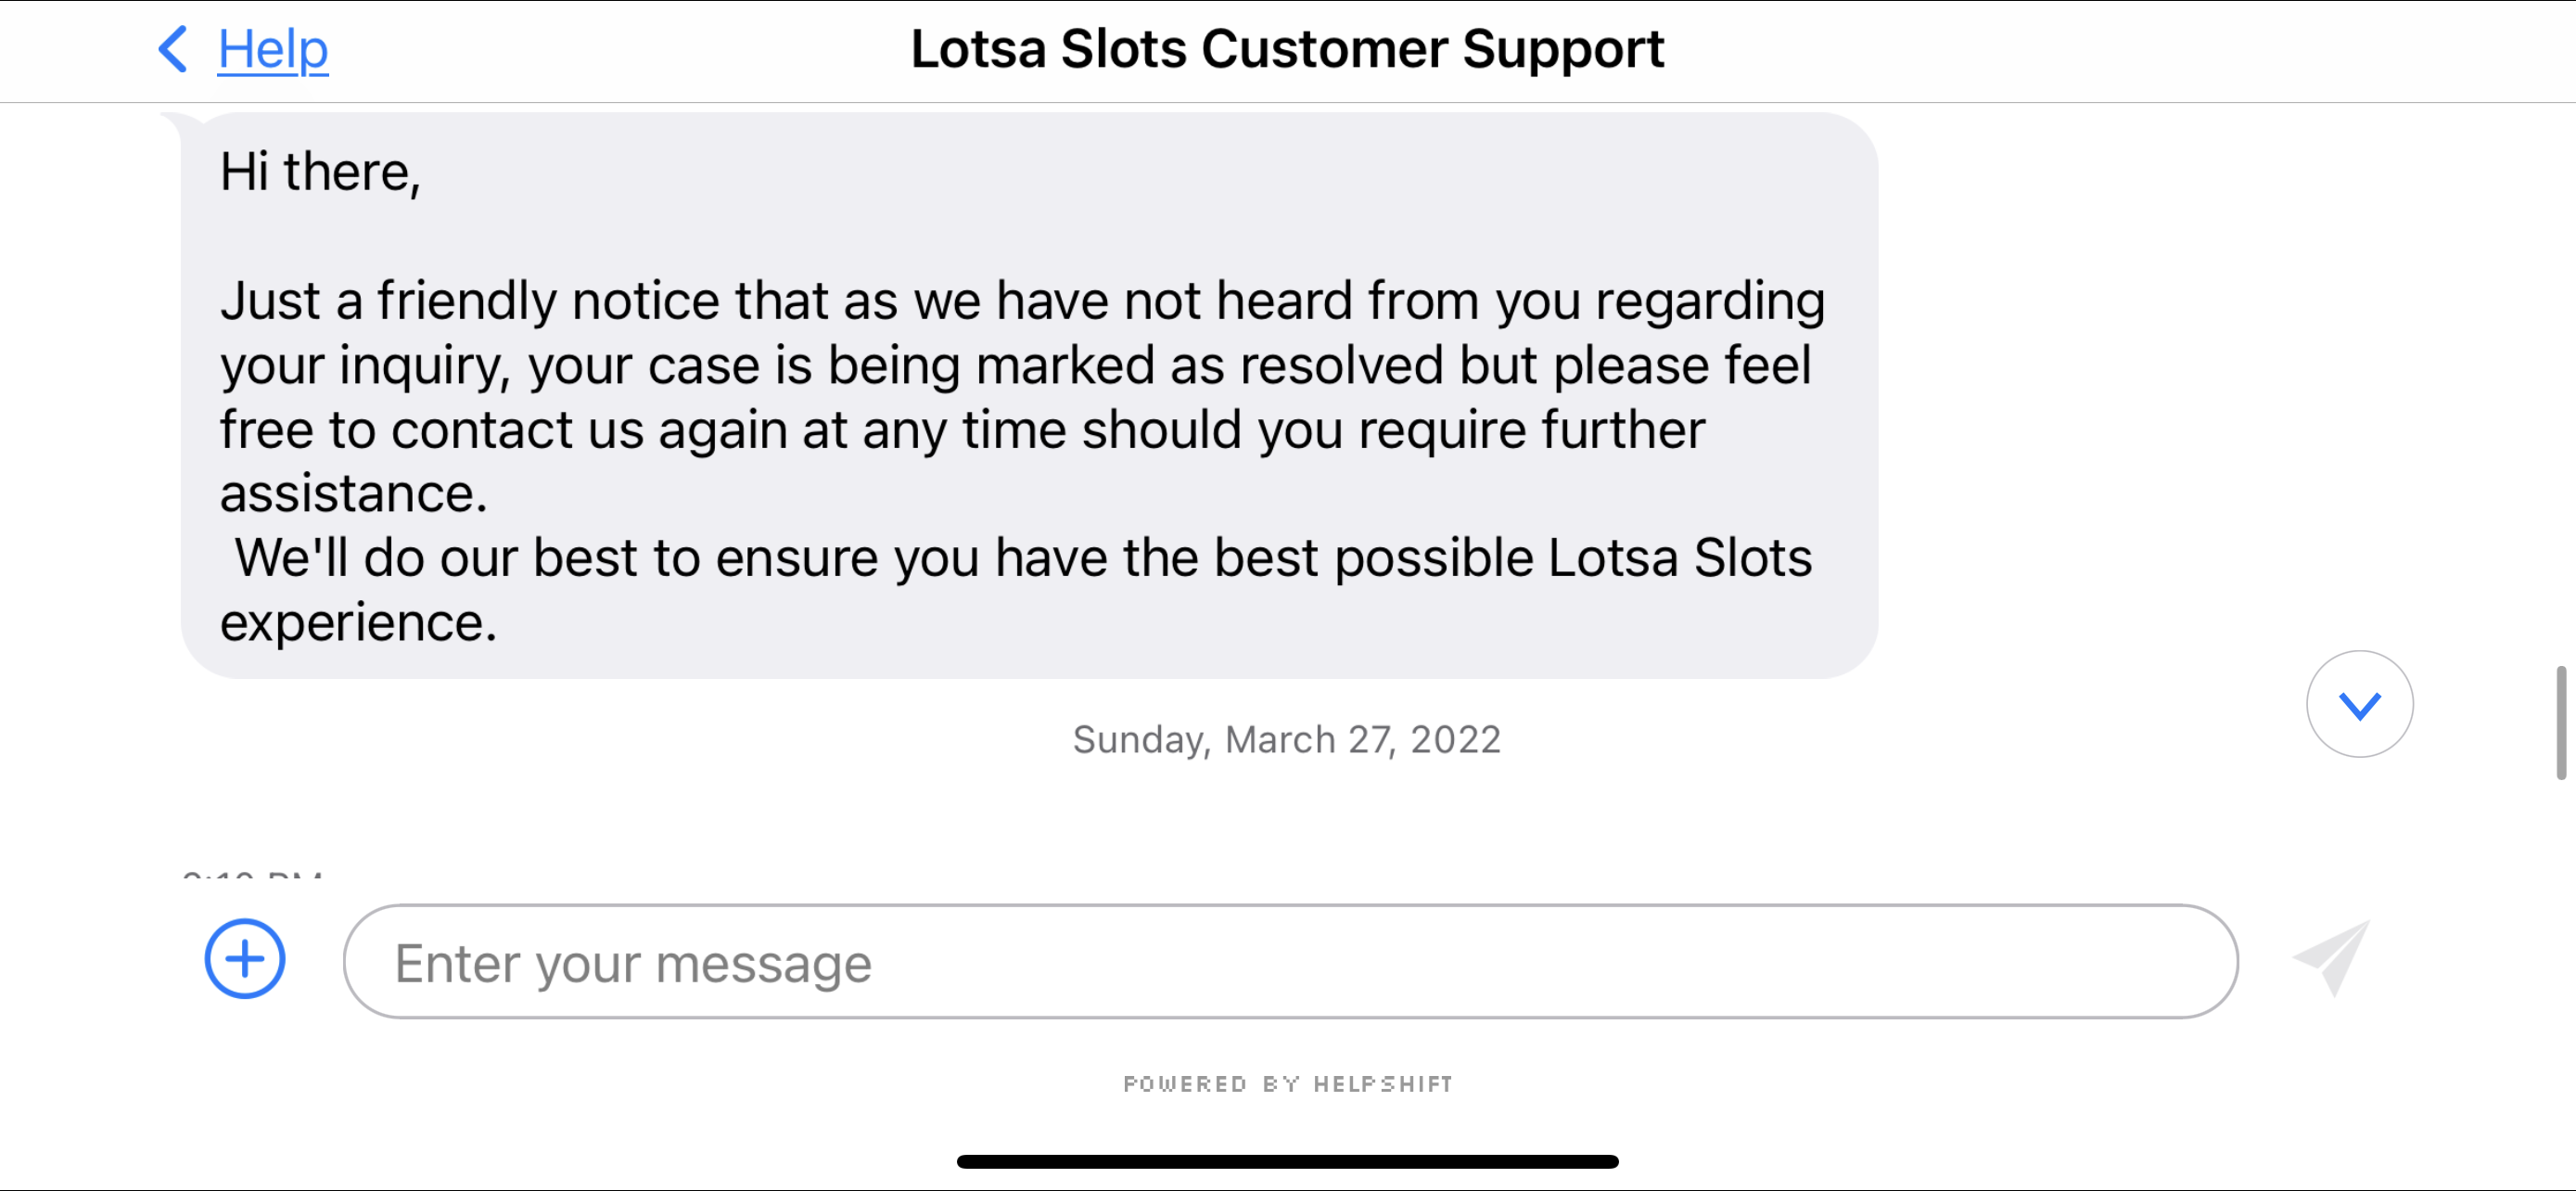The image size is (2576, 1191).
Task: Click the plus attachment icon
Action: [245, 960]
